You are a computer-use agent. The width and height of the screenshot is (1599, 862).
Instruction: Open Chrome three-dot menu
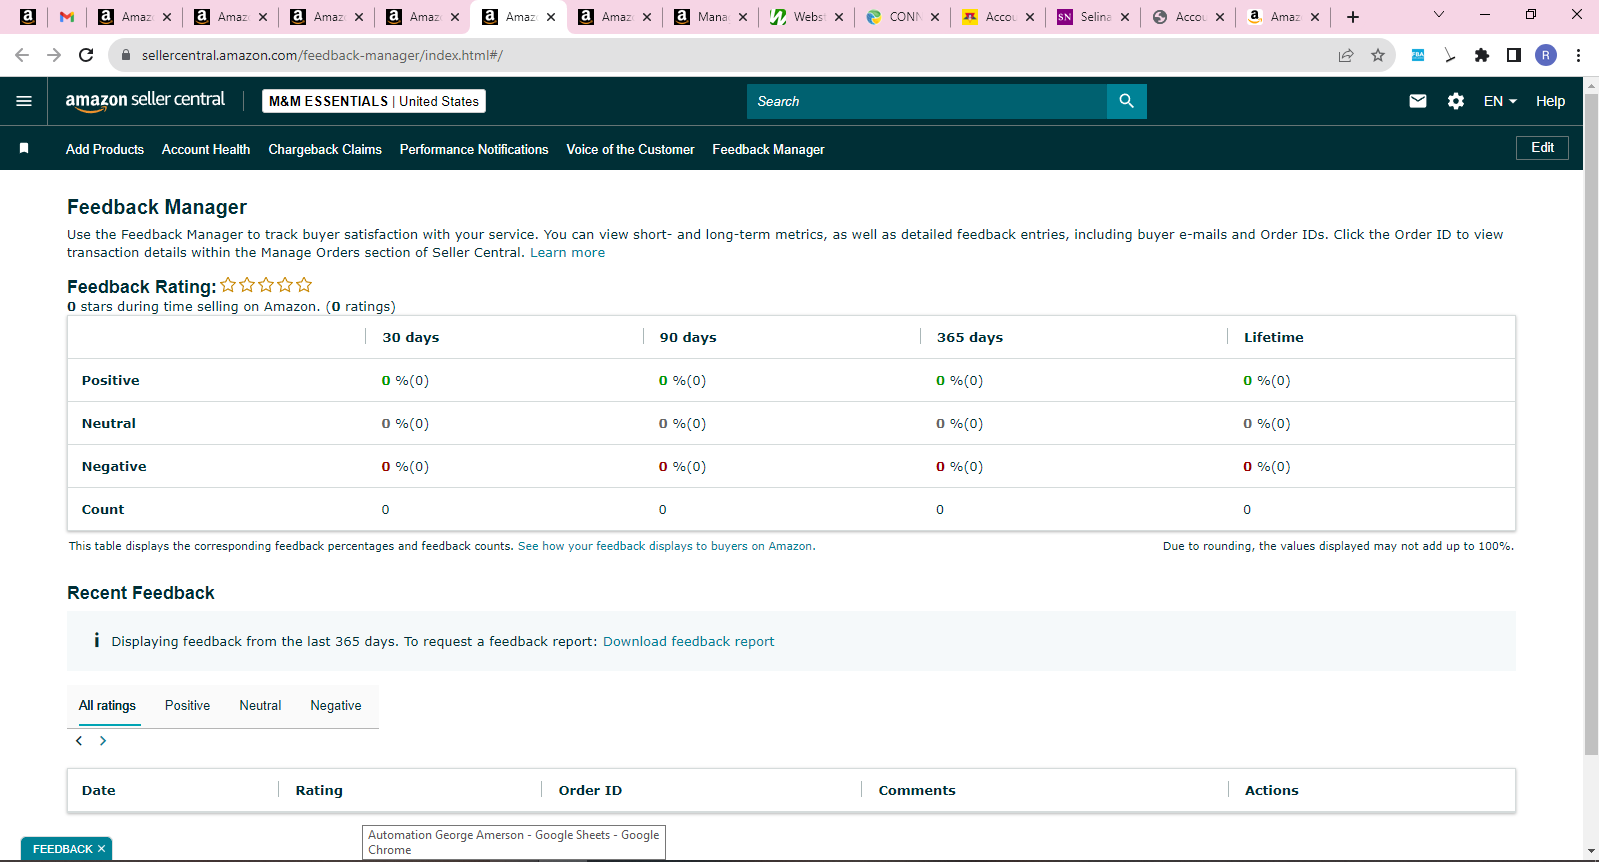pos(1578,55)
